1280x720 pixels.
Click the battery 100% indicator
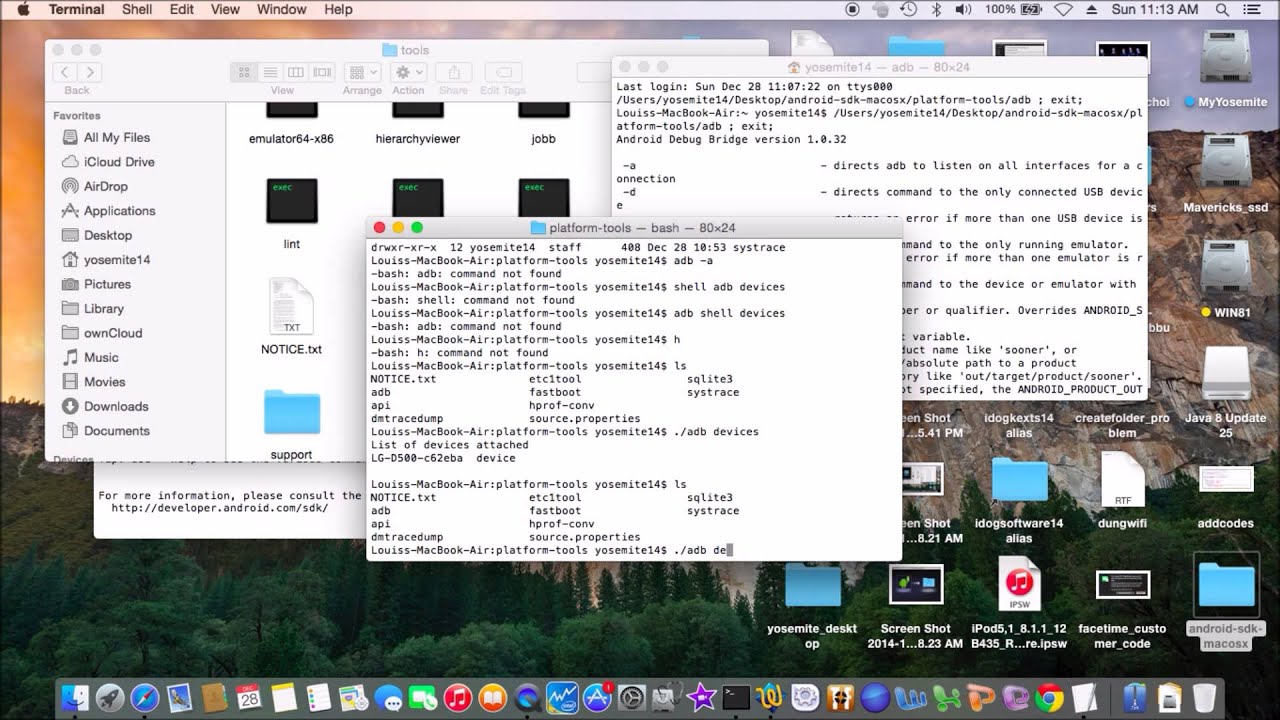1014,9
